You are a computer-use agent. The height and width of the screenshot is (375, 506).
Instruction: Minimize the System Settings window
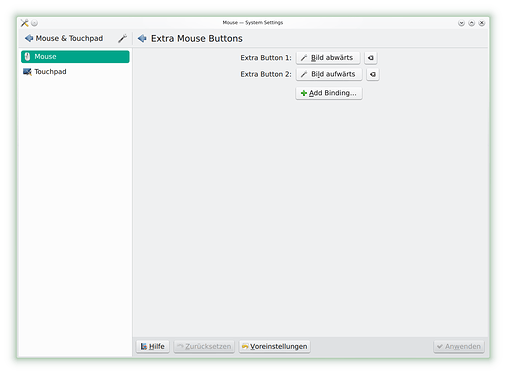tap(461, 23)
